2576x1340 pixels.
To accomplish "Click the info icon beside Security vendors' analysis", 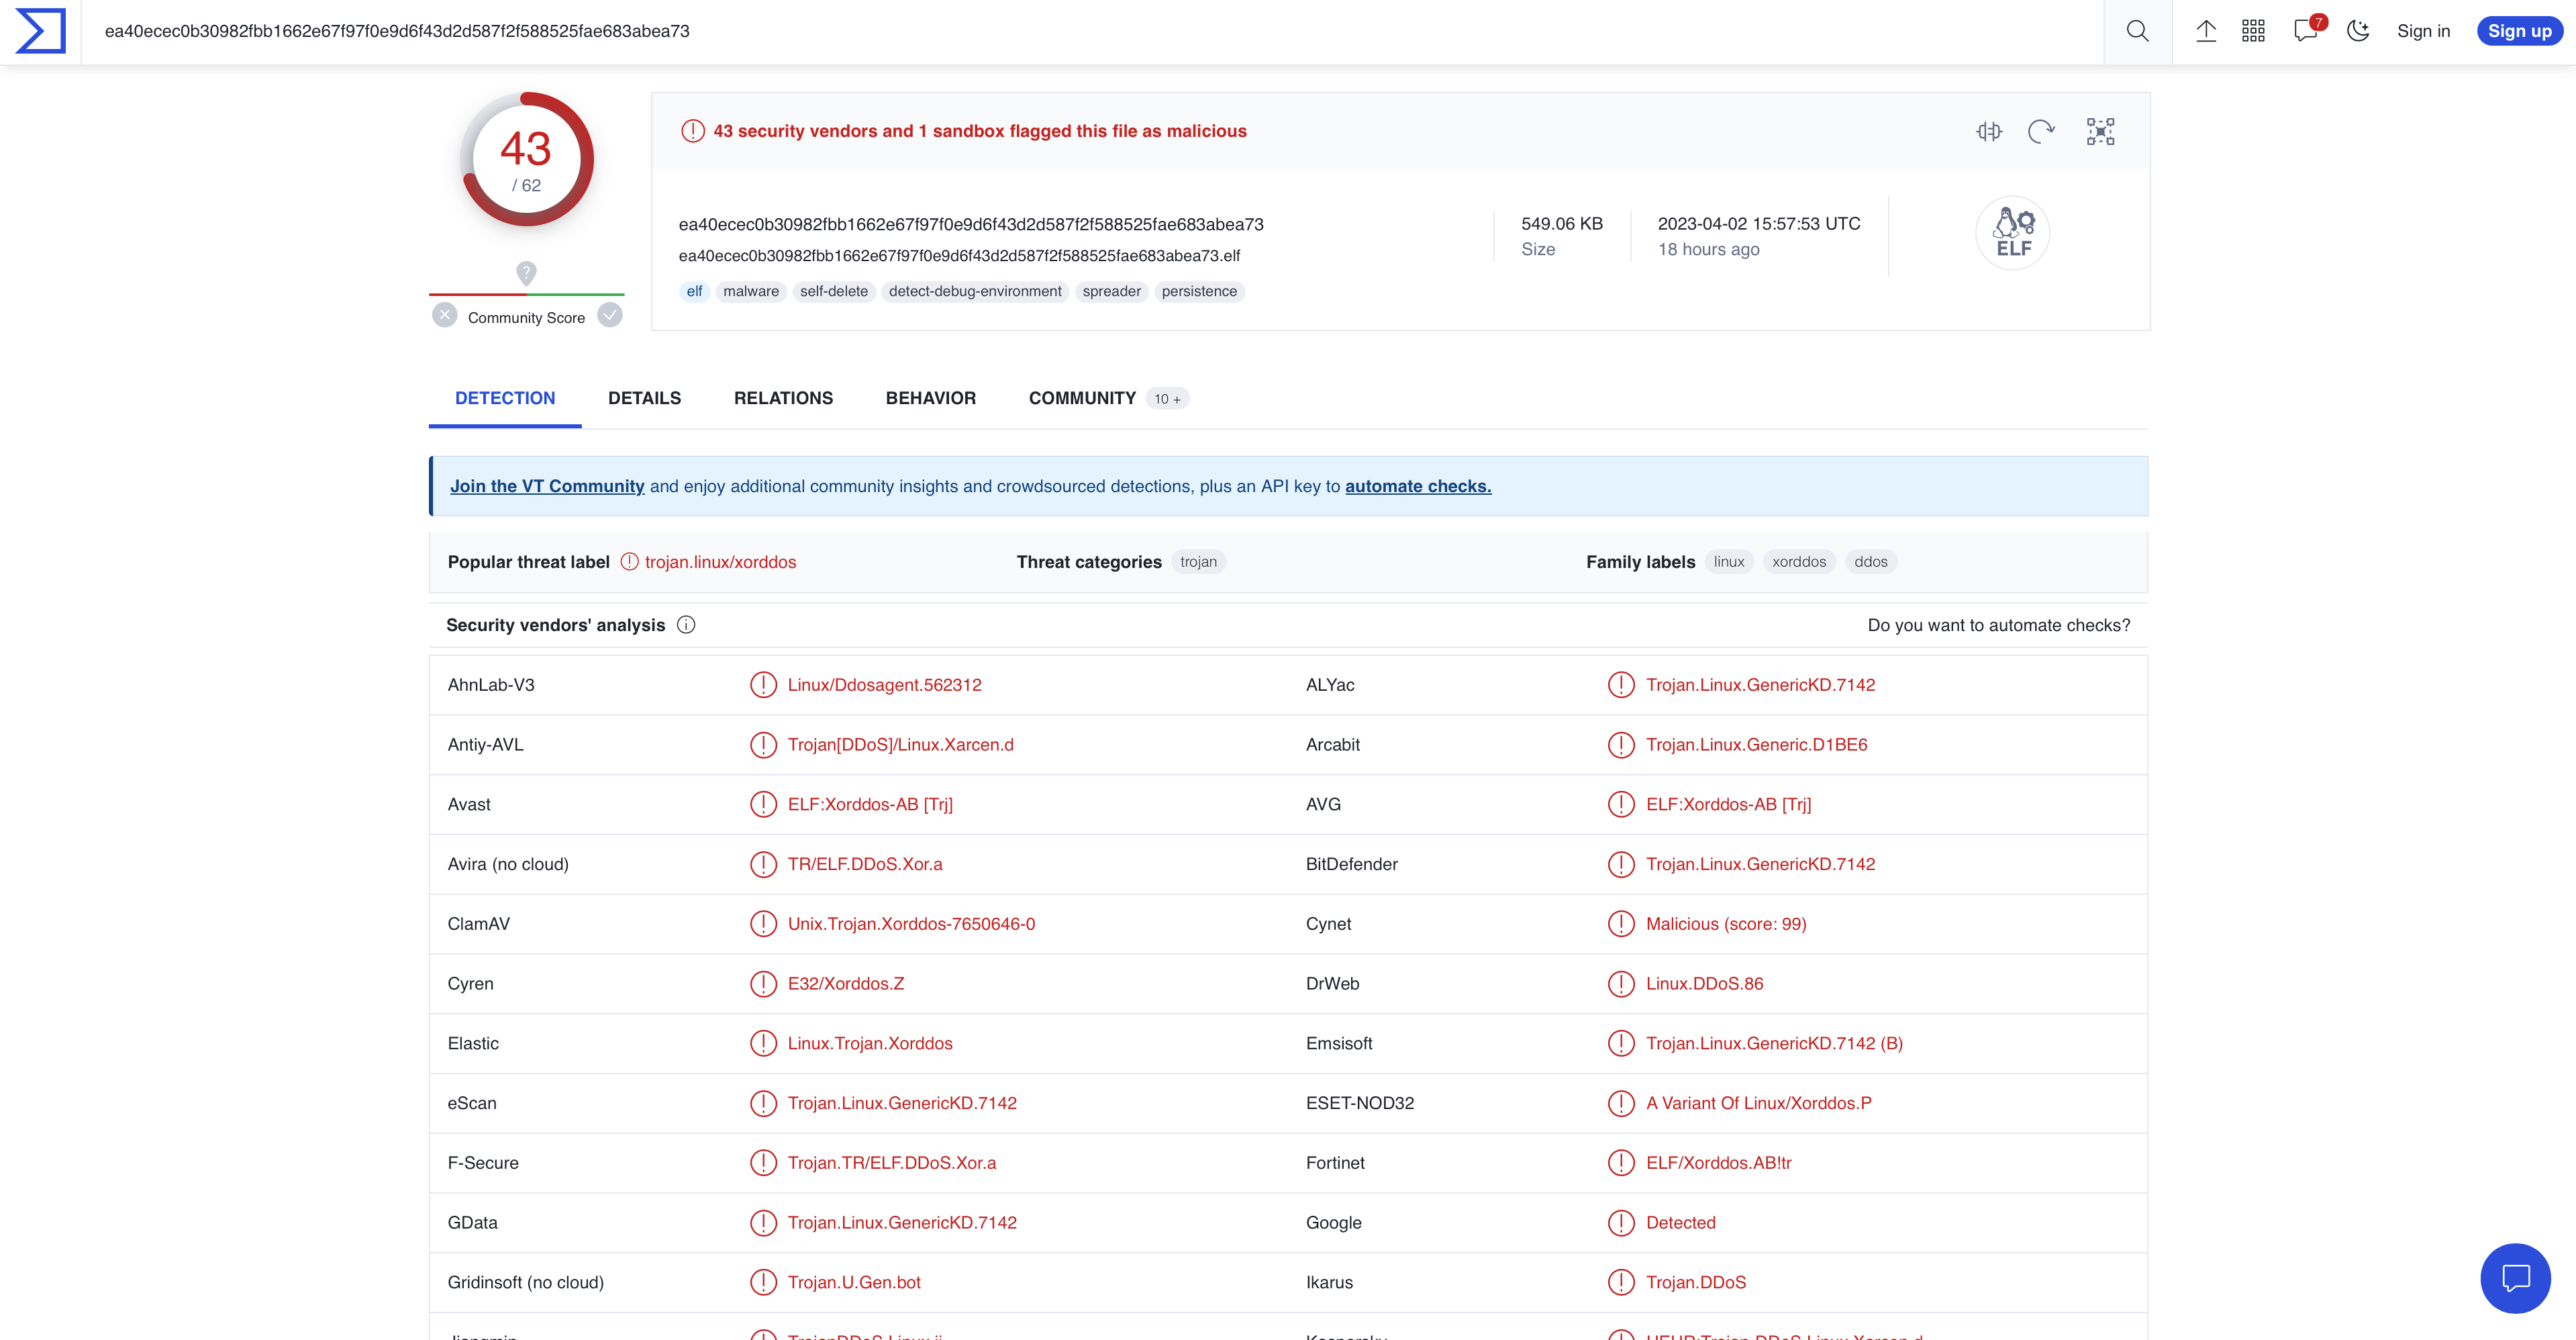I will (x=686, y=625).
